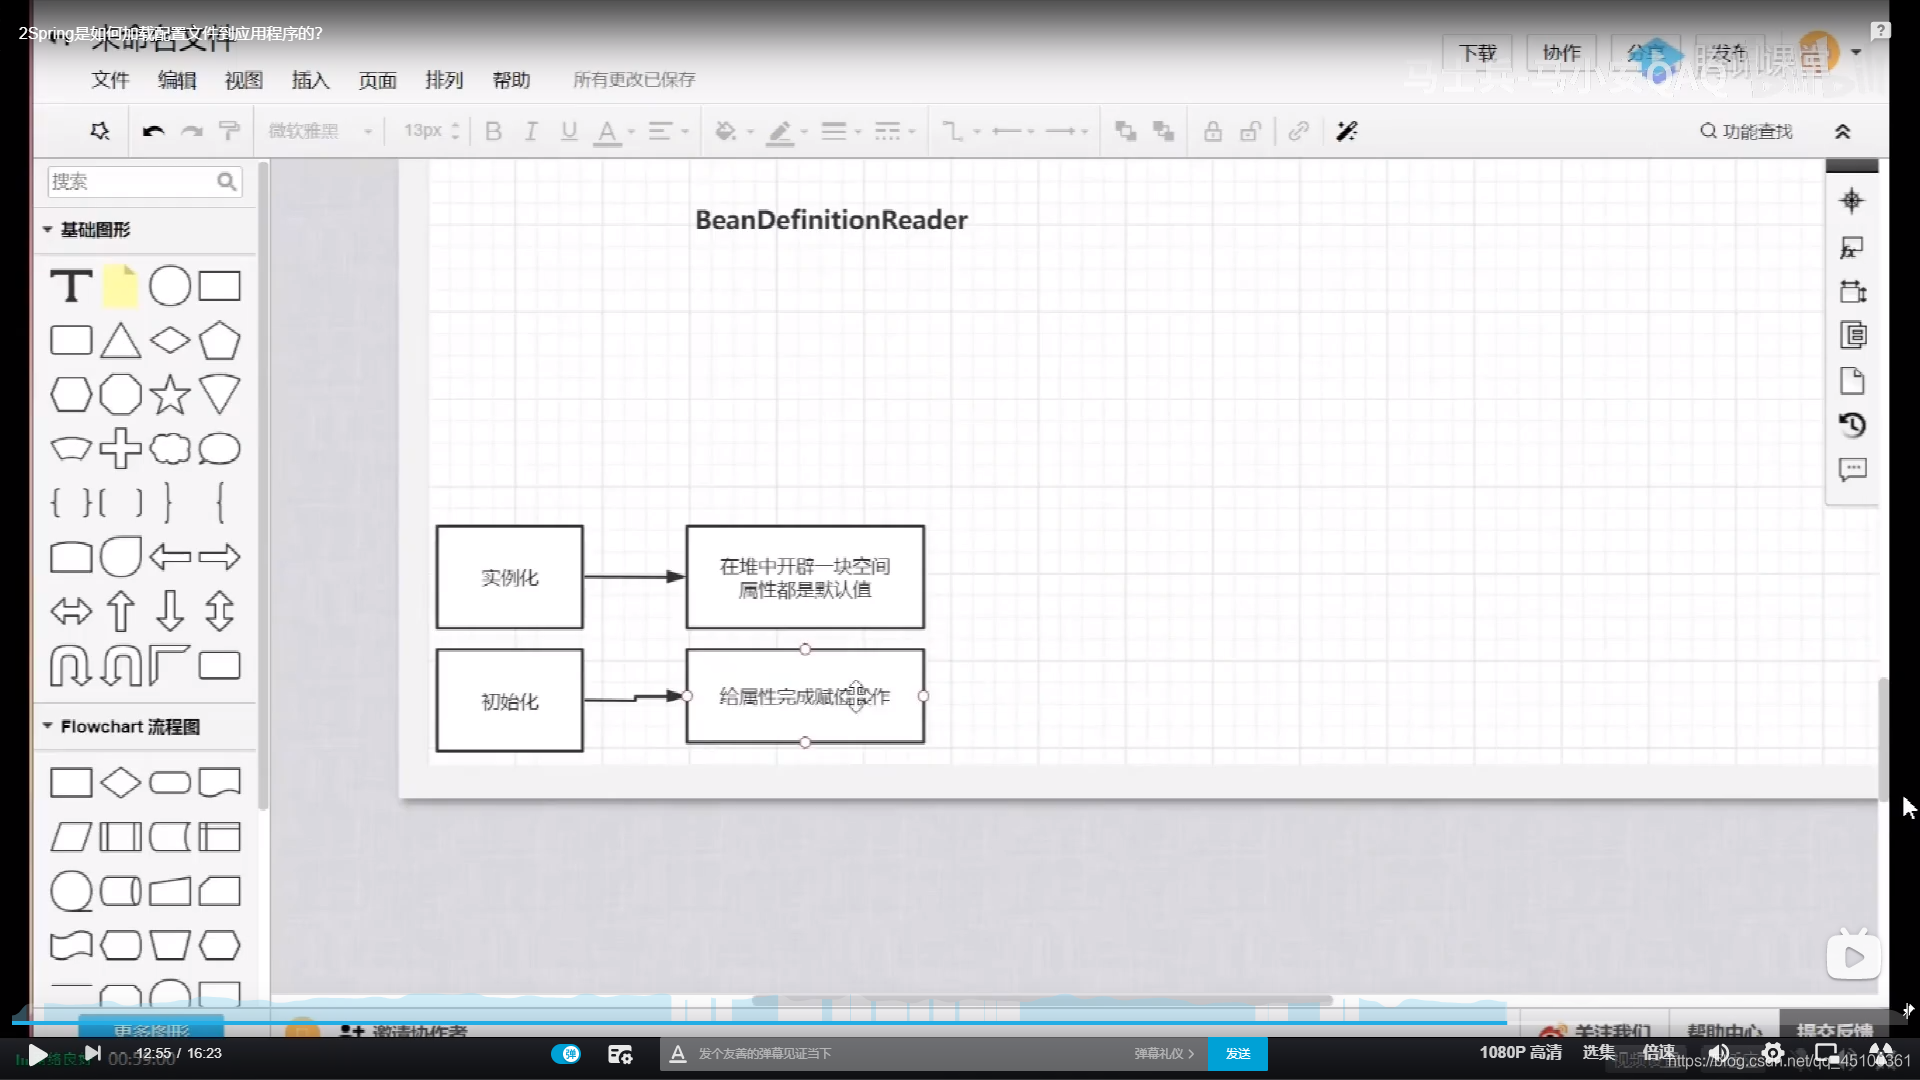Open the history clock icon in right panel
The image size is (1920, 1080).
click(x=1852, y=425)
